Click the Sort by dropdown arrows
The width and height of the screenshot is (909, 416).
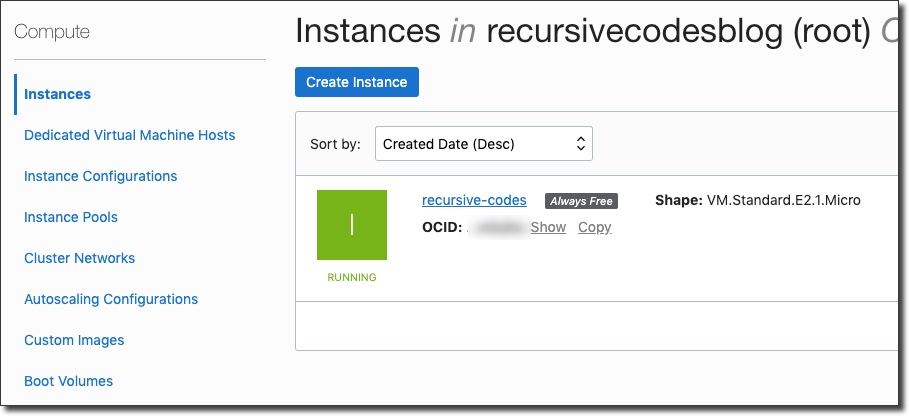tap(580, 144)
